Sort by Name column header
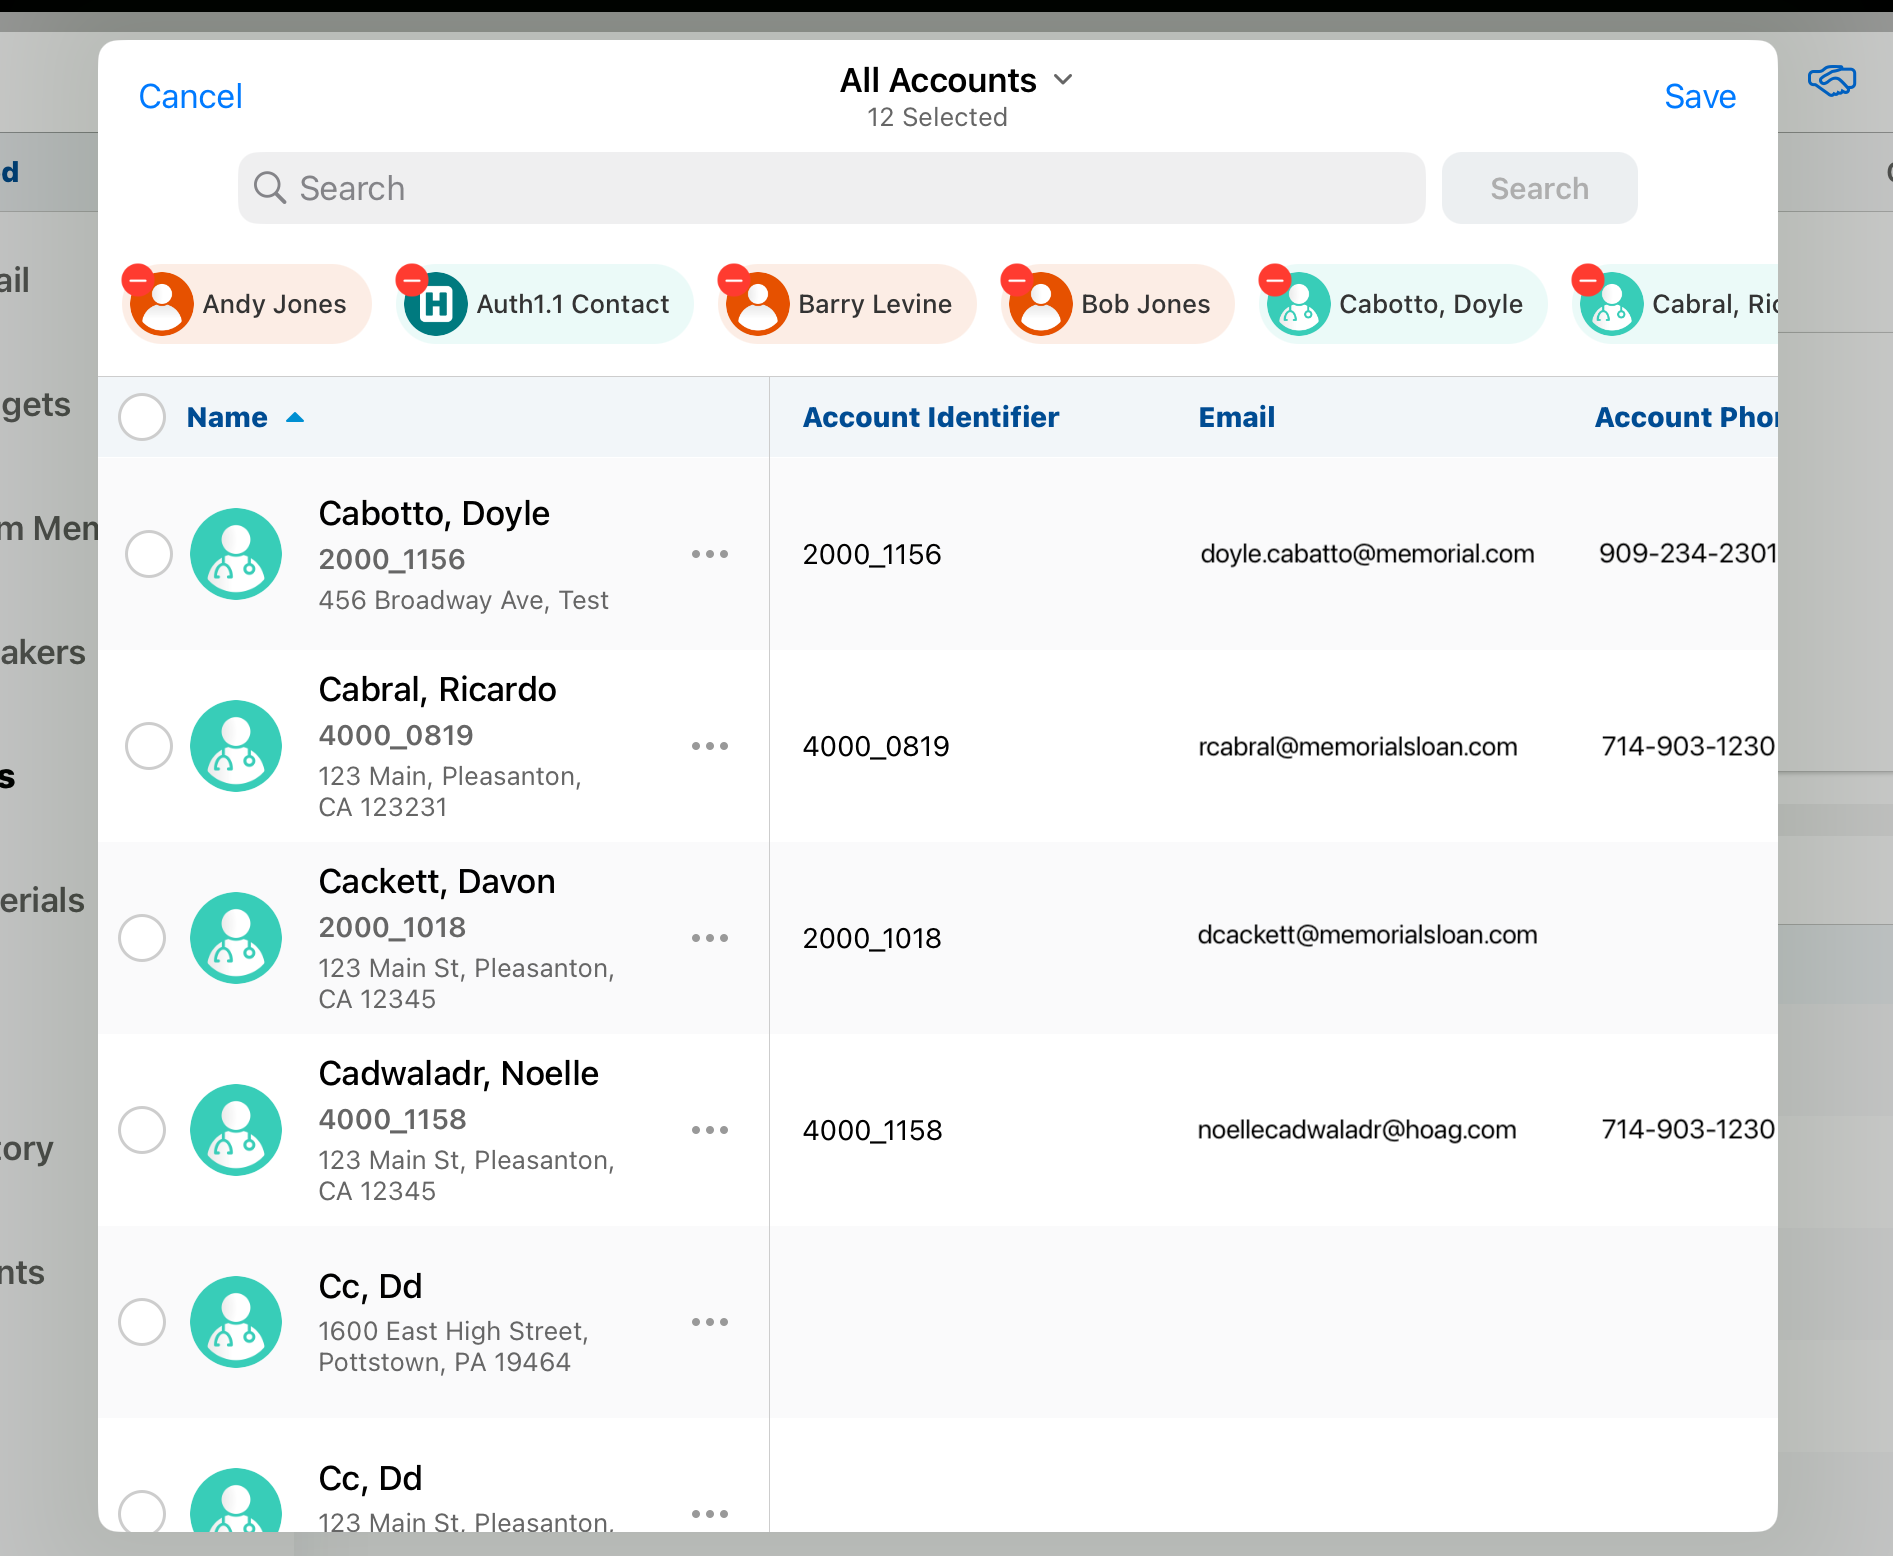This screenshot has width=1893, height=1556. (x=228, y=417)
